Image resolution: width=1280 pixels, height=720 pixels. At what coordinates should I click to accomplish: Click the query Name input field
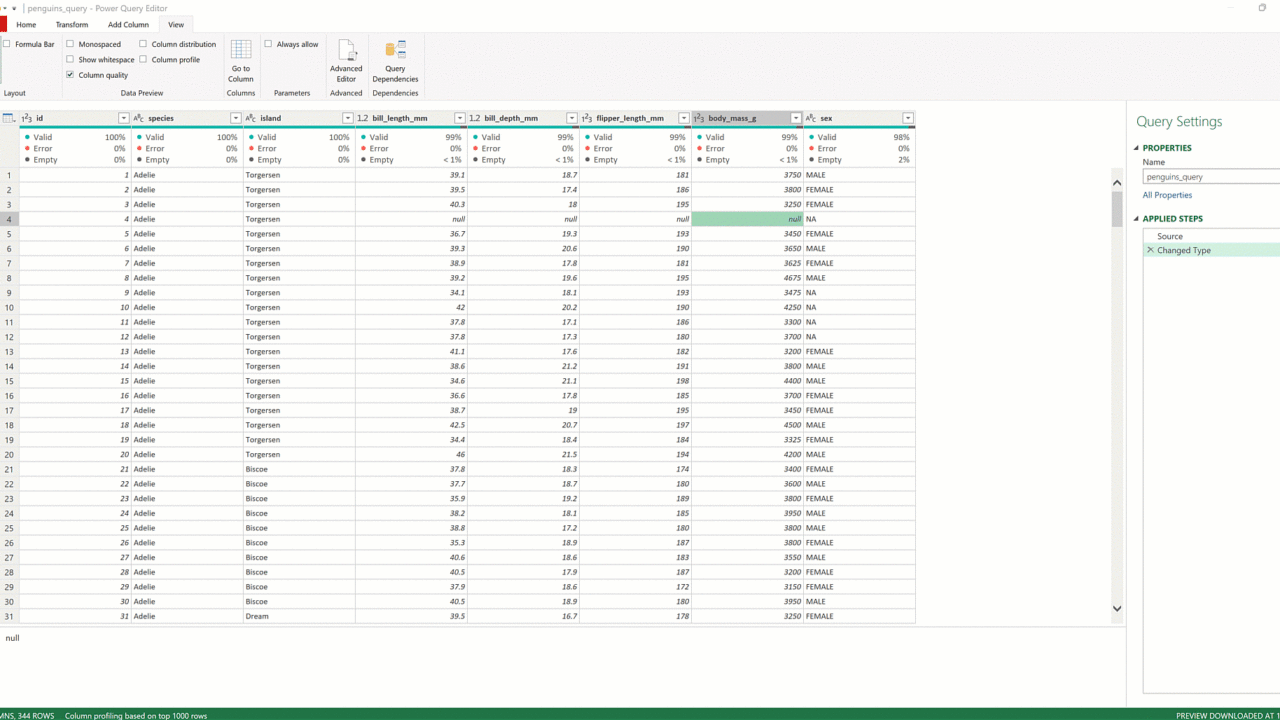(x=1210, y=177)
